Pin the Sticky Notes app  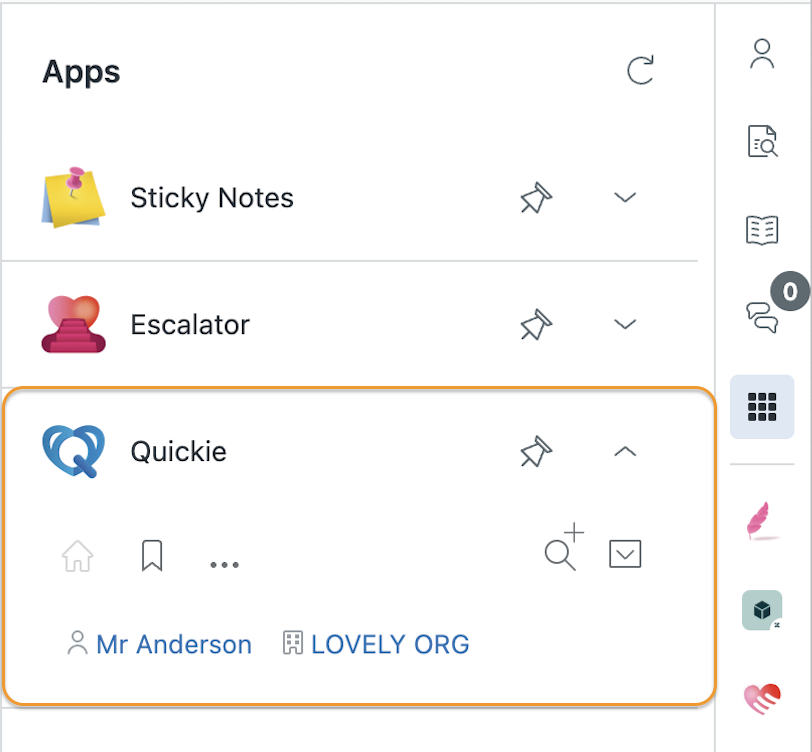click(536, 197)
